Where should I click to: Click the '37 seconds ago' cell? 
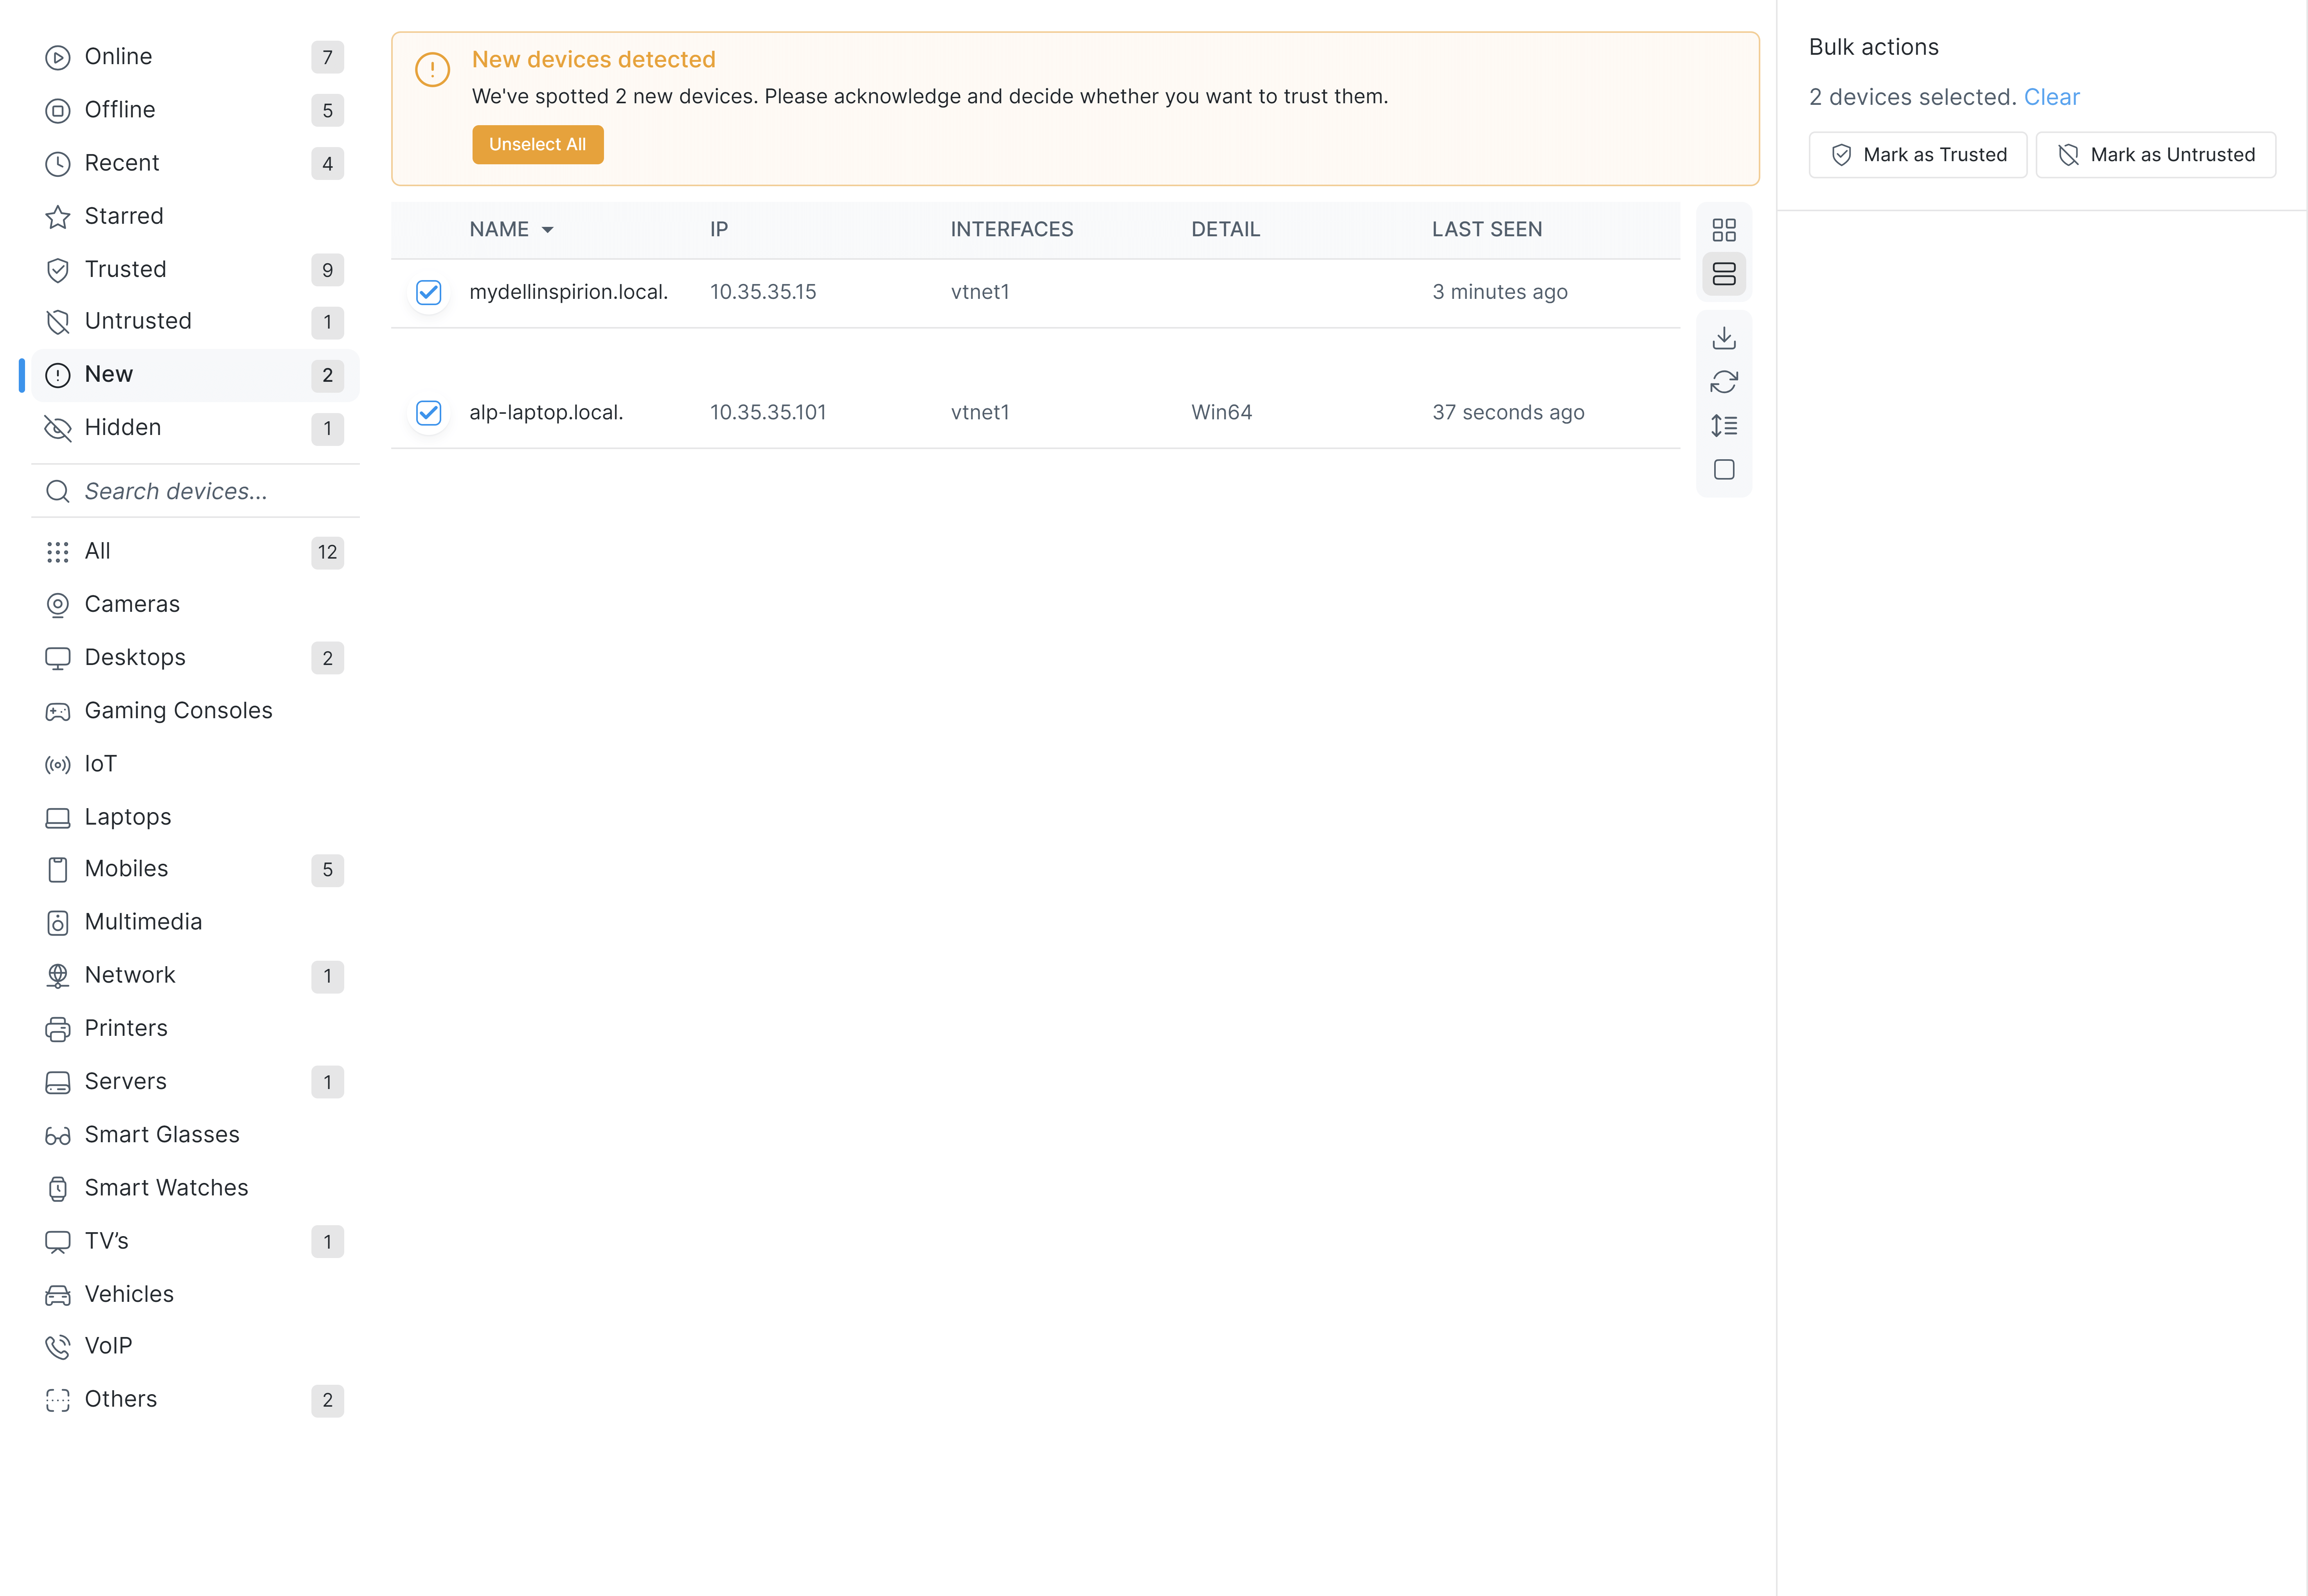tap(1508, 413)
